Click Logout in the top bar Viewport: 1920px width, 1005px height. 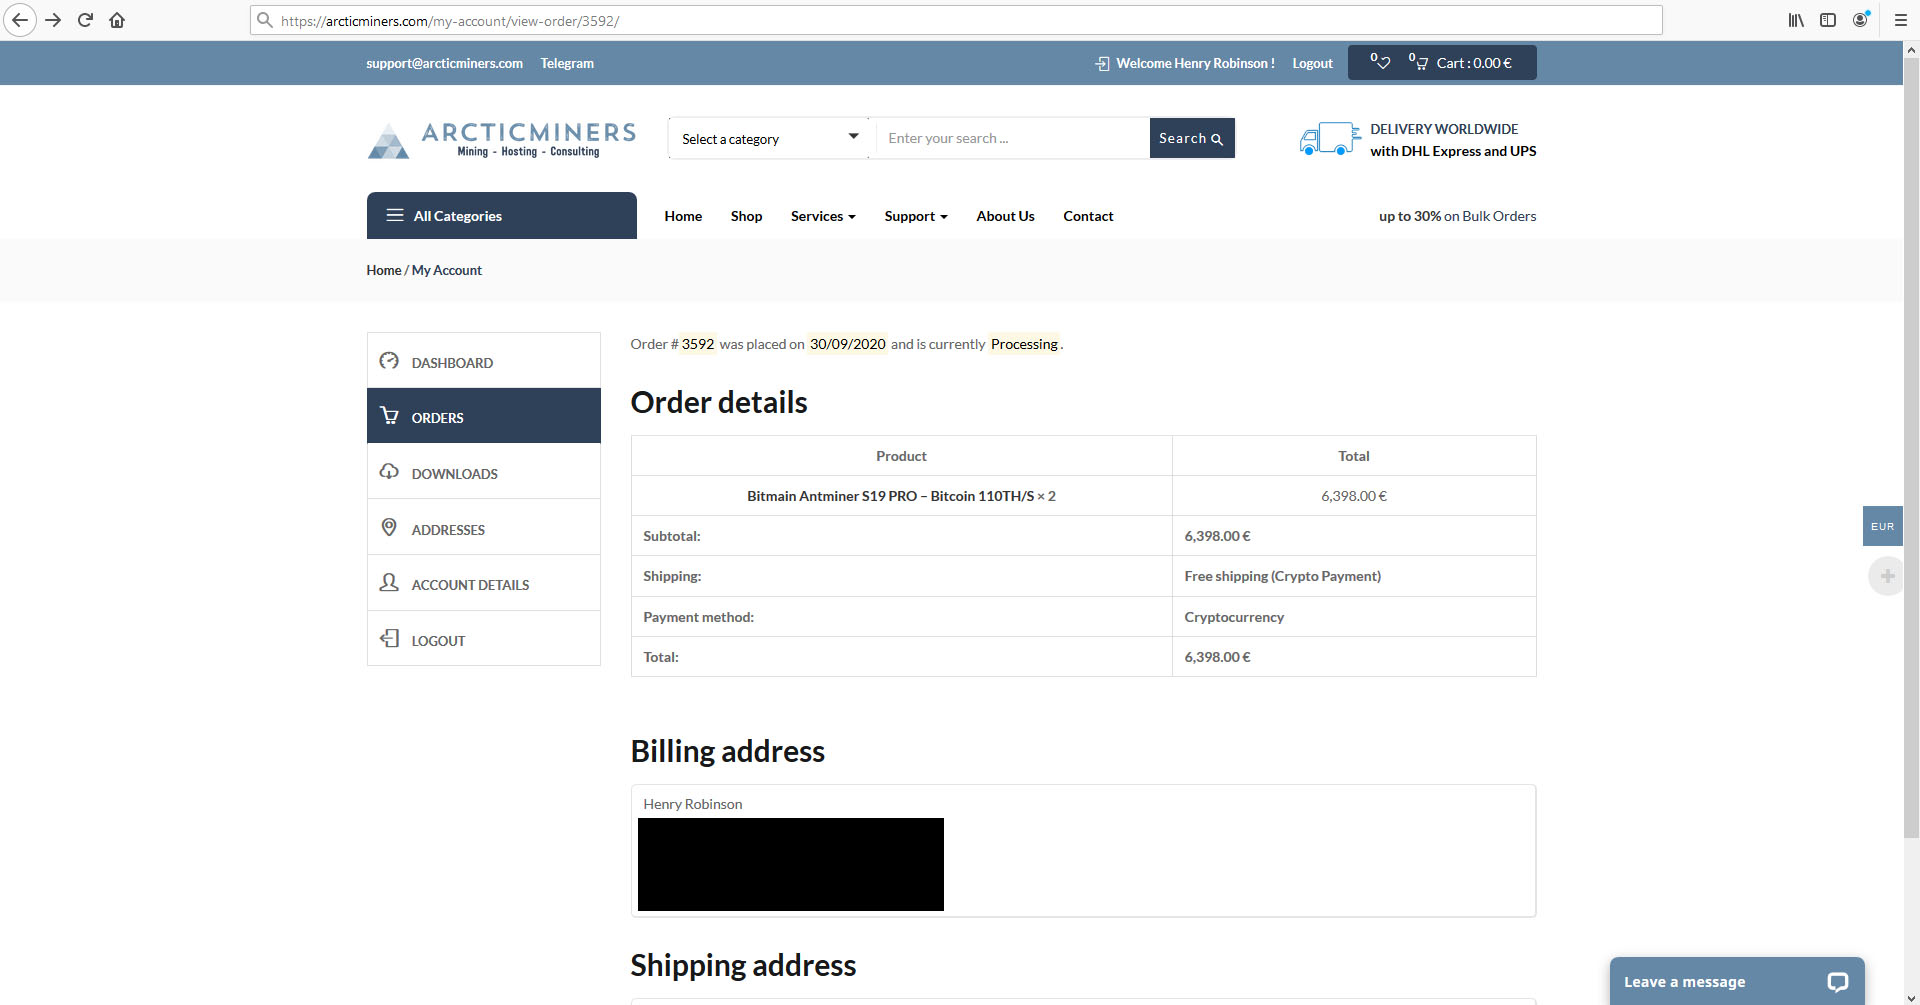point(1312,63)
